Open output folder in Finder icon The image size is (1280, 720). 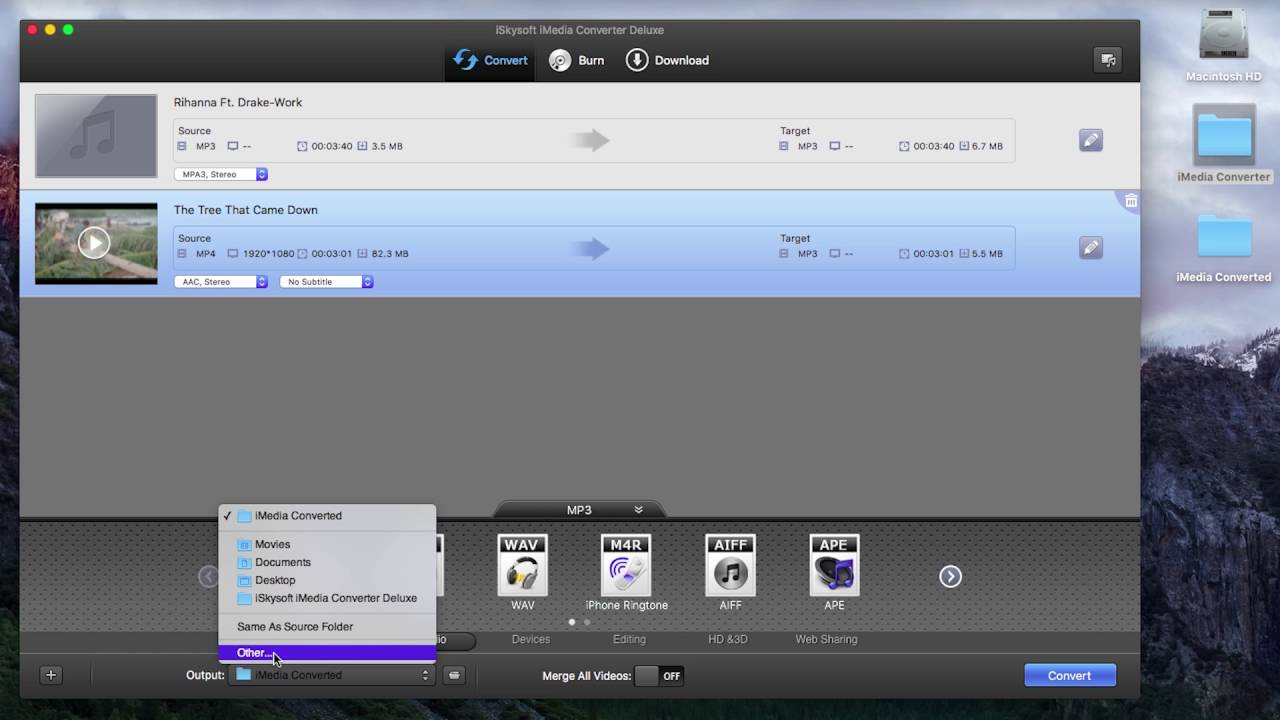pos(454,675)
